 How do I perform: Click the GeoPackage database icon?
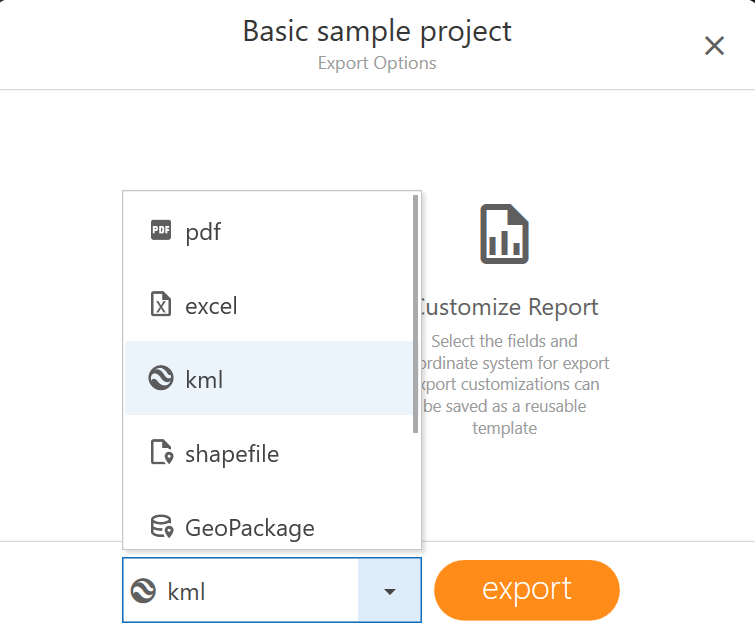pyautogui.click(x=161, y=527)
